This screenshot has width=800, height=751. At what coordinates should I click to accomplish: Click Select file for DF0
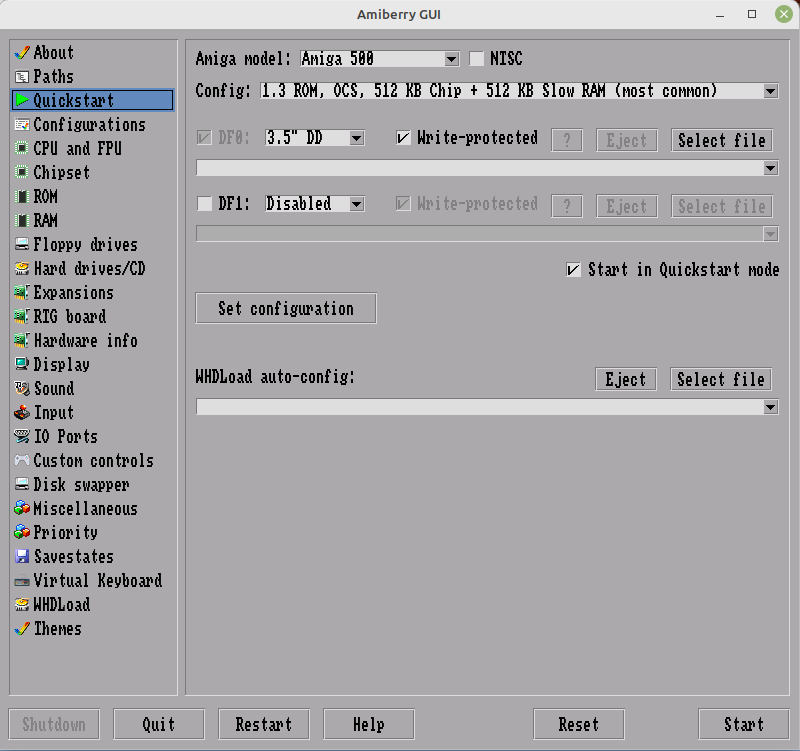pyautogui.click(x=721, y=140)
